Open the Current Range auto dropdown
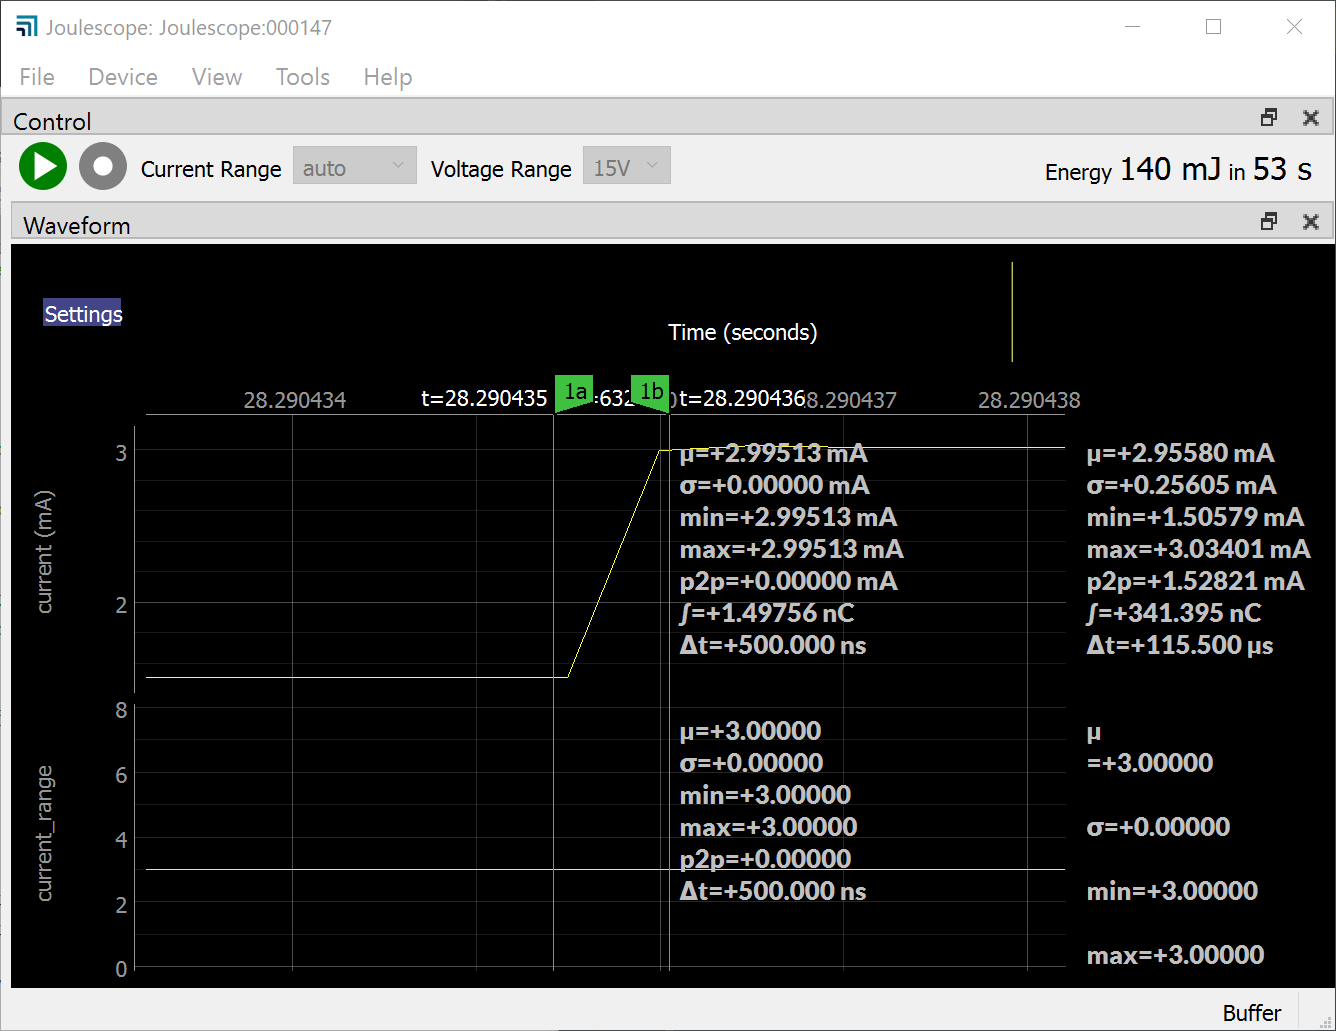This screenshot has height=1031, width=1336. [x=354, y=165]
